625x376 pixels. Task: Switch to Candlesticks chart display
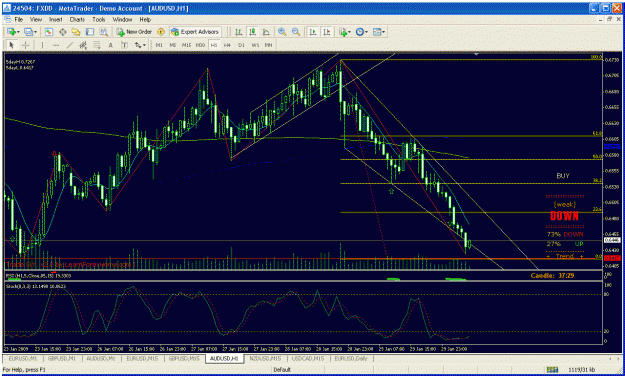click(252, 32)
